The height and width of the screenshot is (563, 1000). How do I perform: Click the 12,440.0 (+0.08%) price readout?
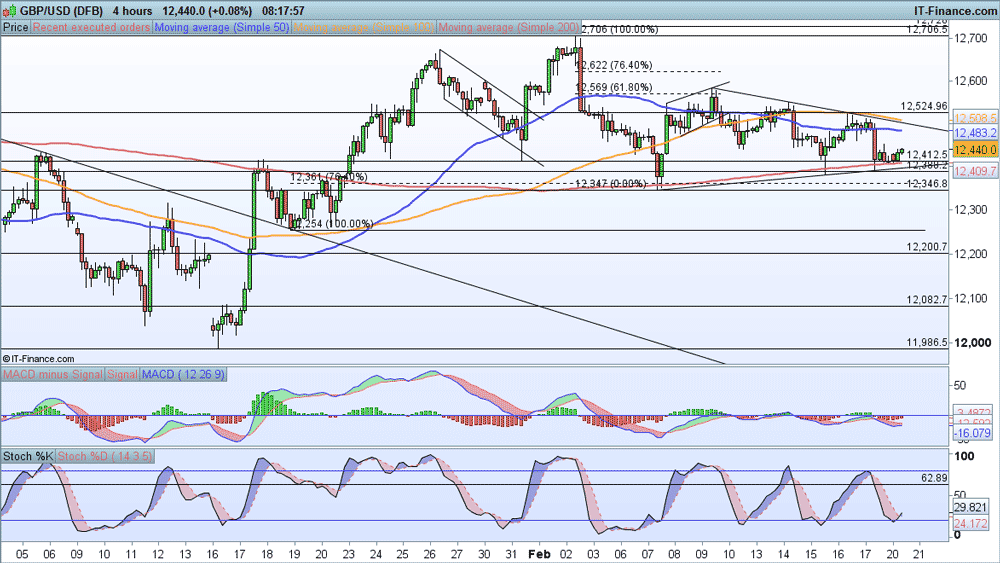pyautogui.click(x=207, y=11)
